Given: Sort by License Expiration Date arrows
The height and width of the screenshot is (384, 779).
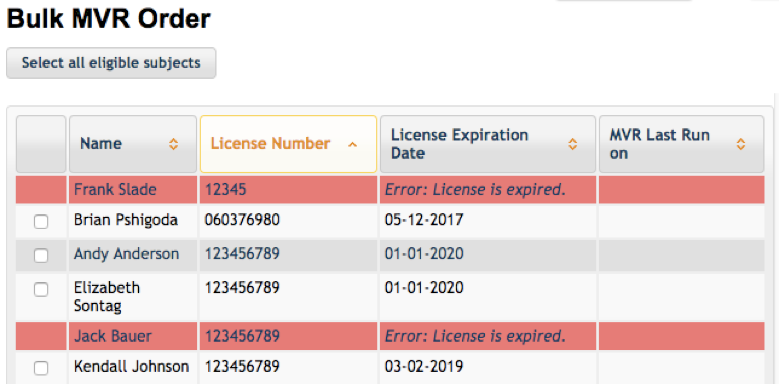Looking at the screenshot, I should [572, 144].
